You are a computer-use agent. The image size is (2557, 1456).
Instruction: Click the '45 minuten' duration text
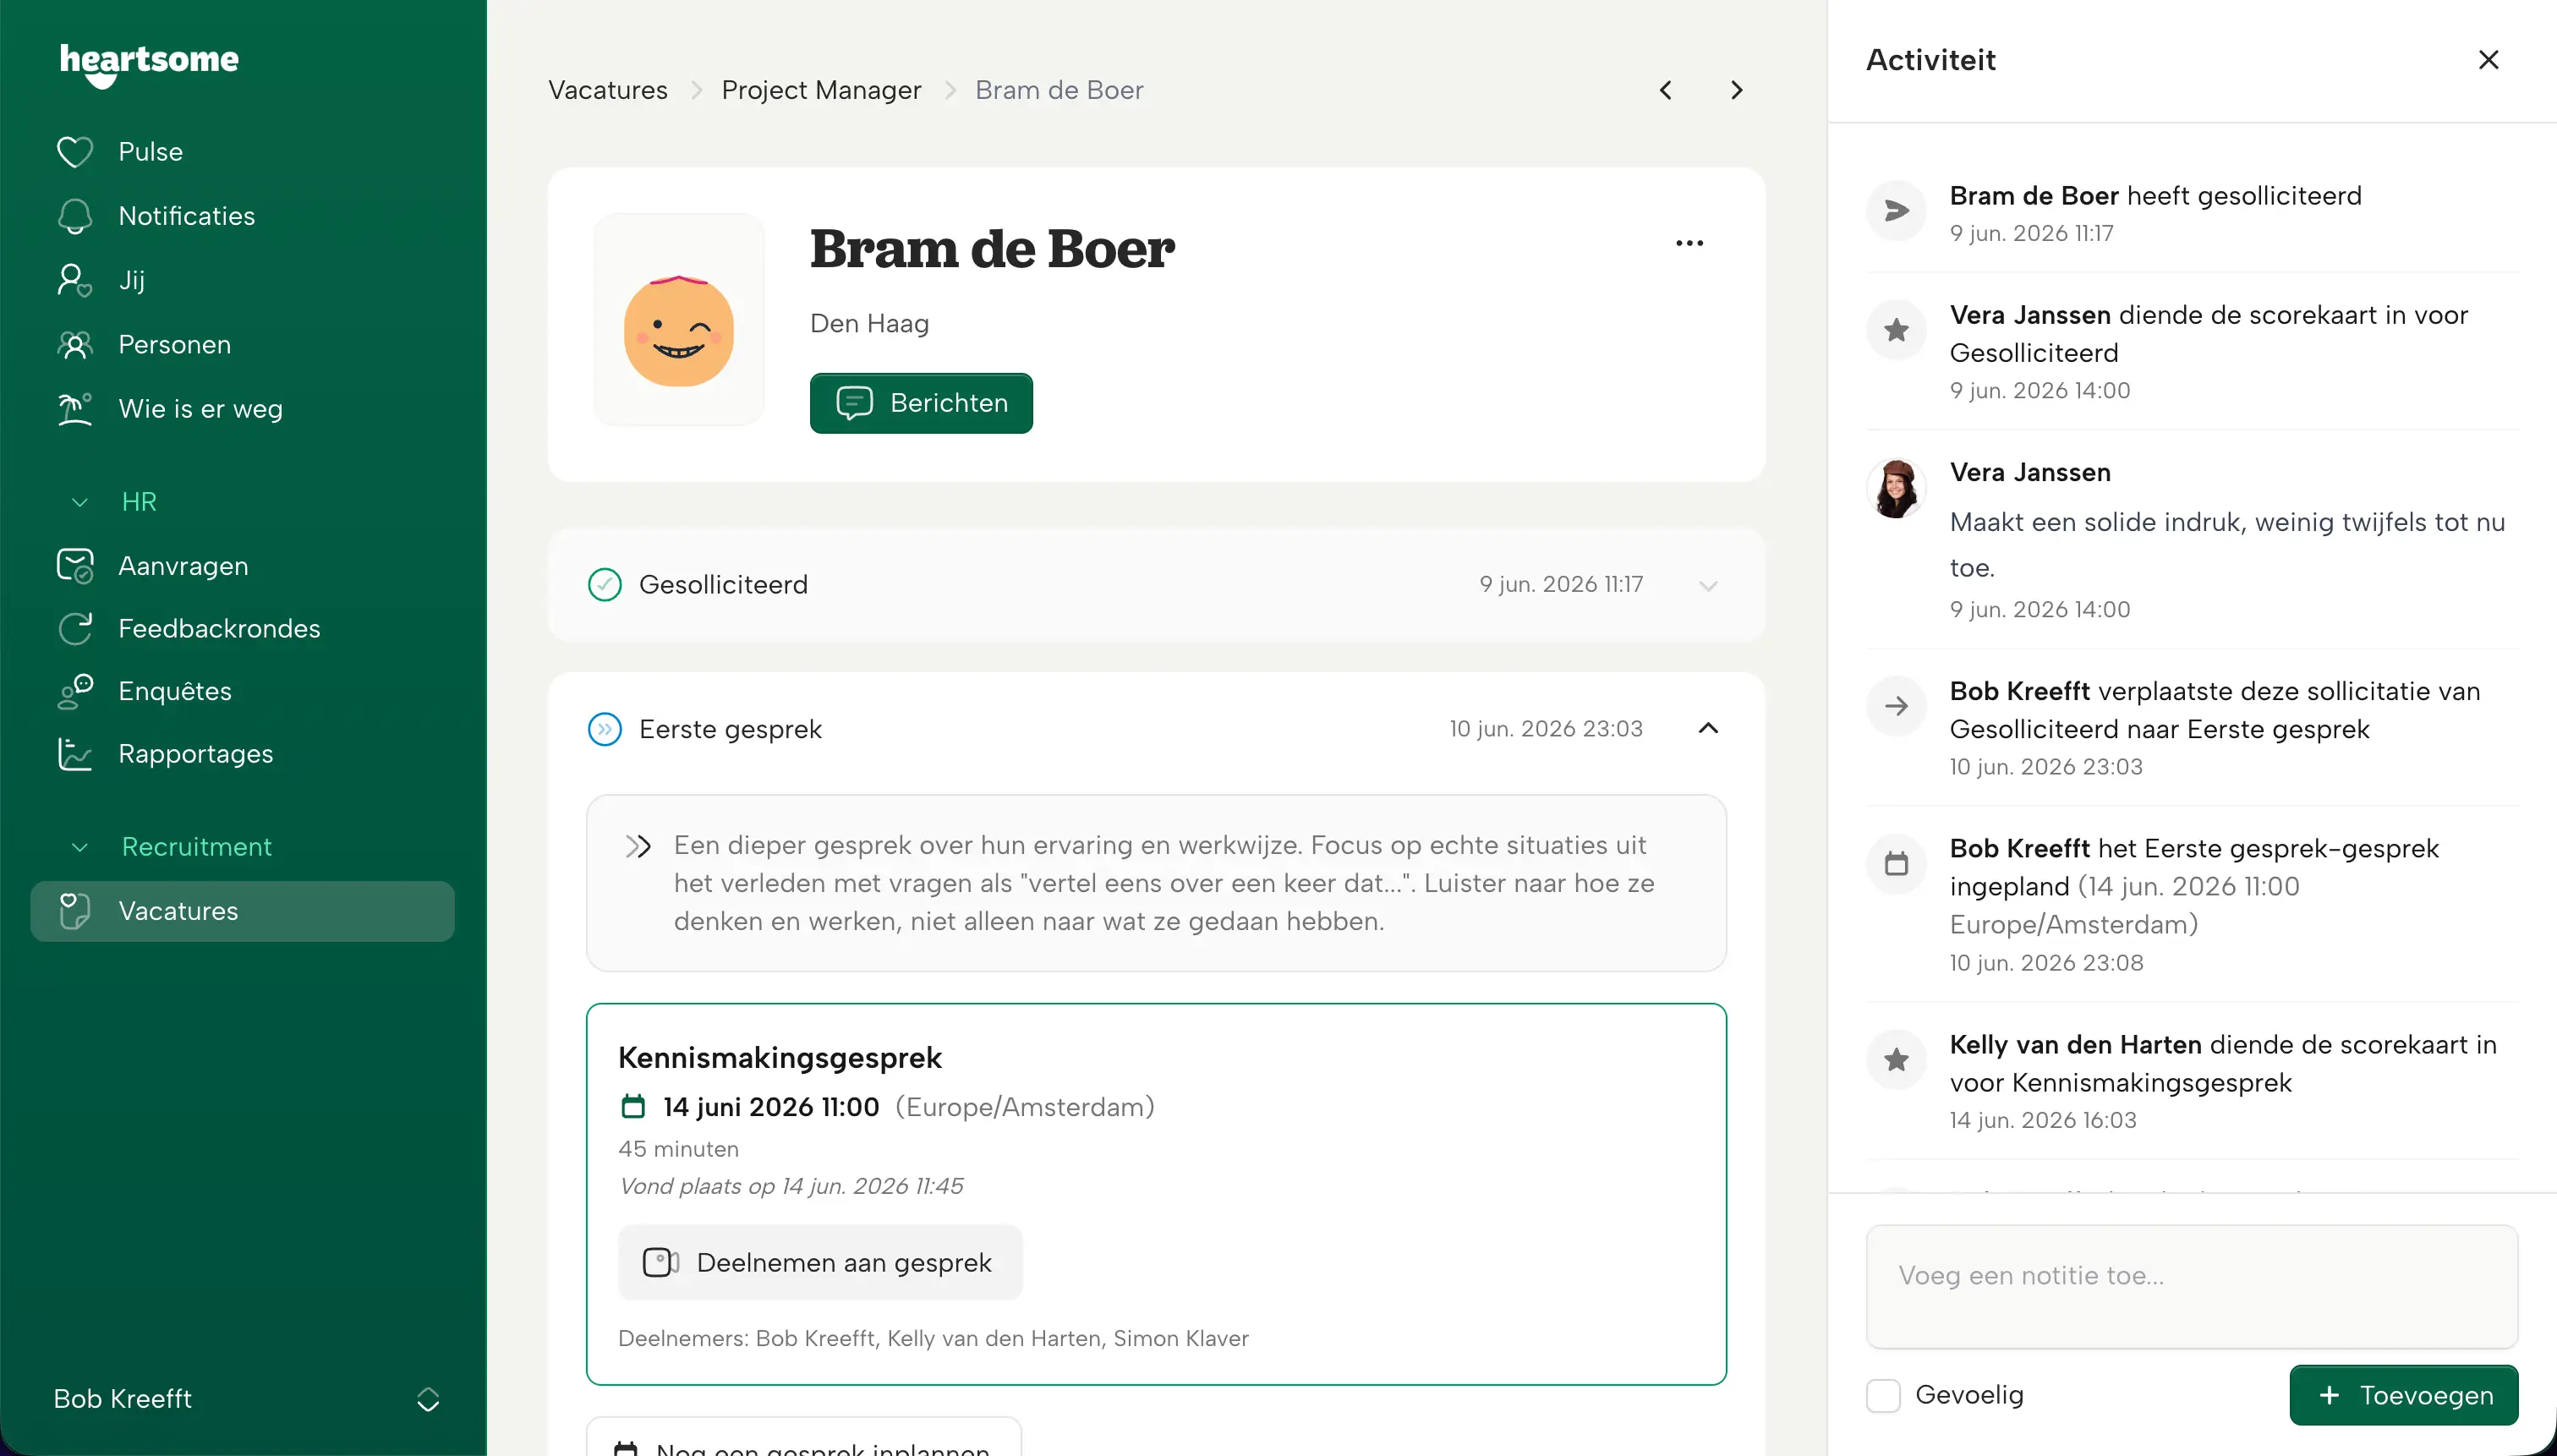click(x=678, y=1149)
